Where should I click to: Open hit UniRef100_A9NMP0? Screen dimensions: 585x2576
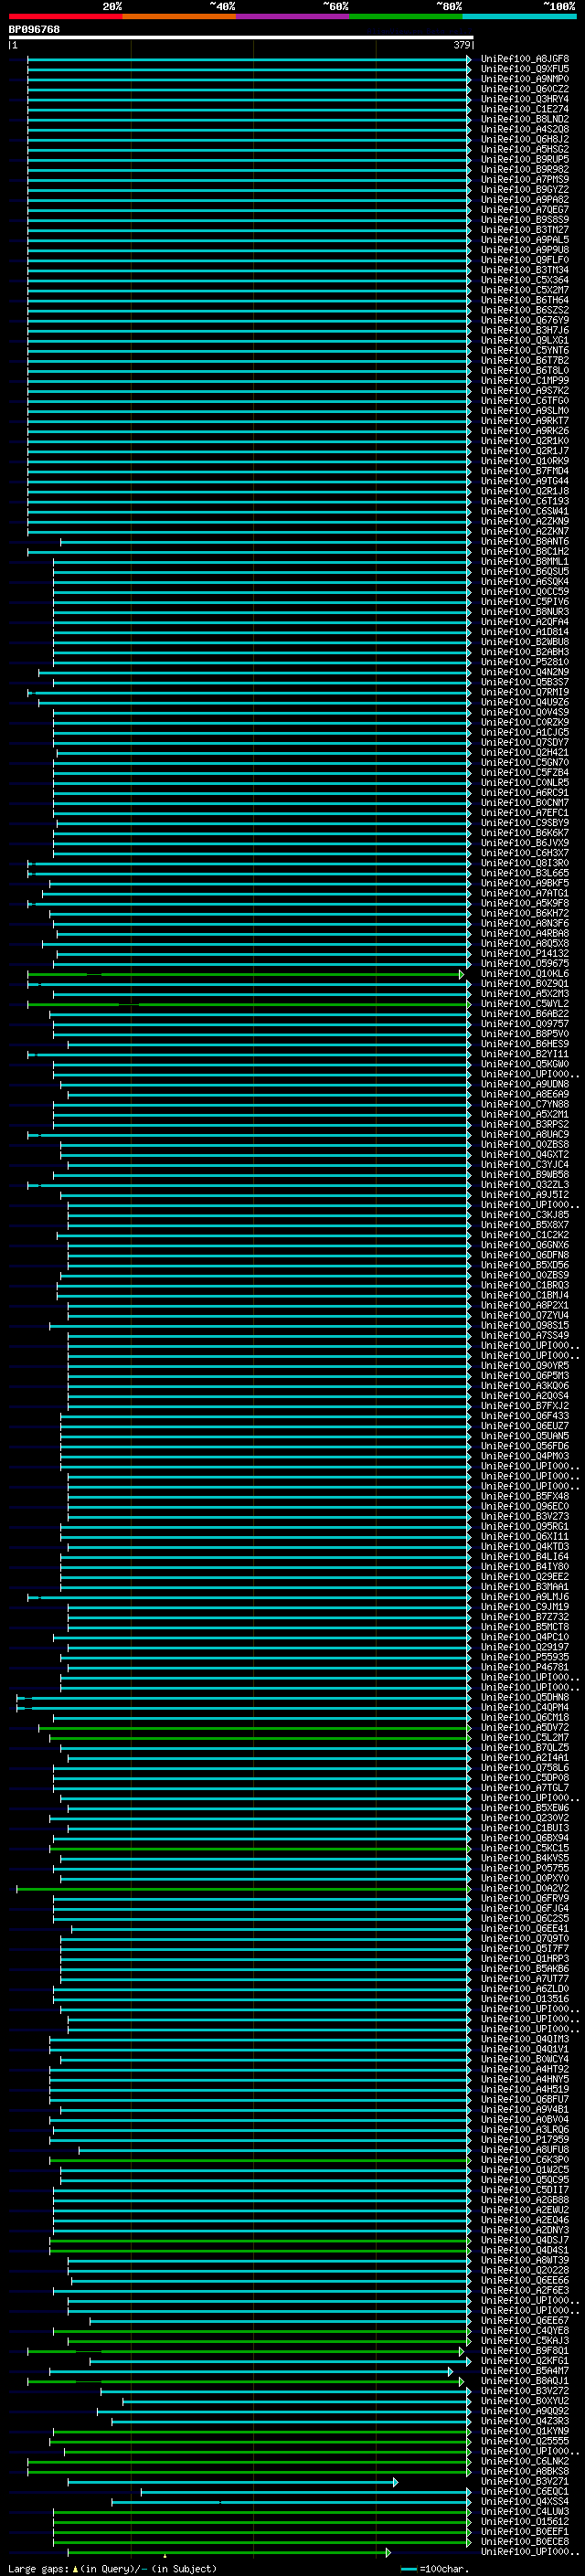pos(525,79)
